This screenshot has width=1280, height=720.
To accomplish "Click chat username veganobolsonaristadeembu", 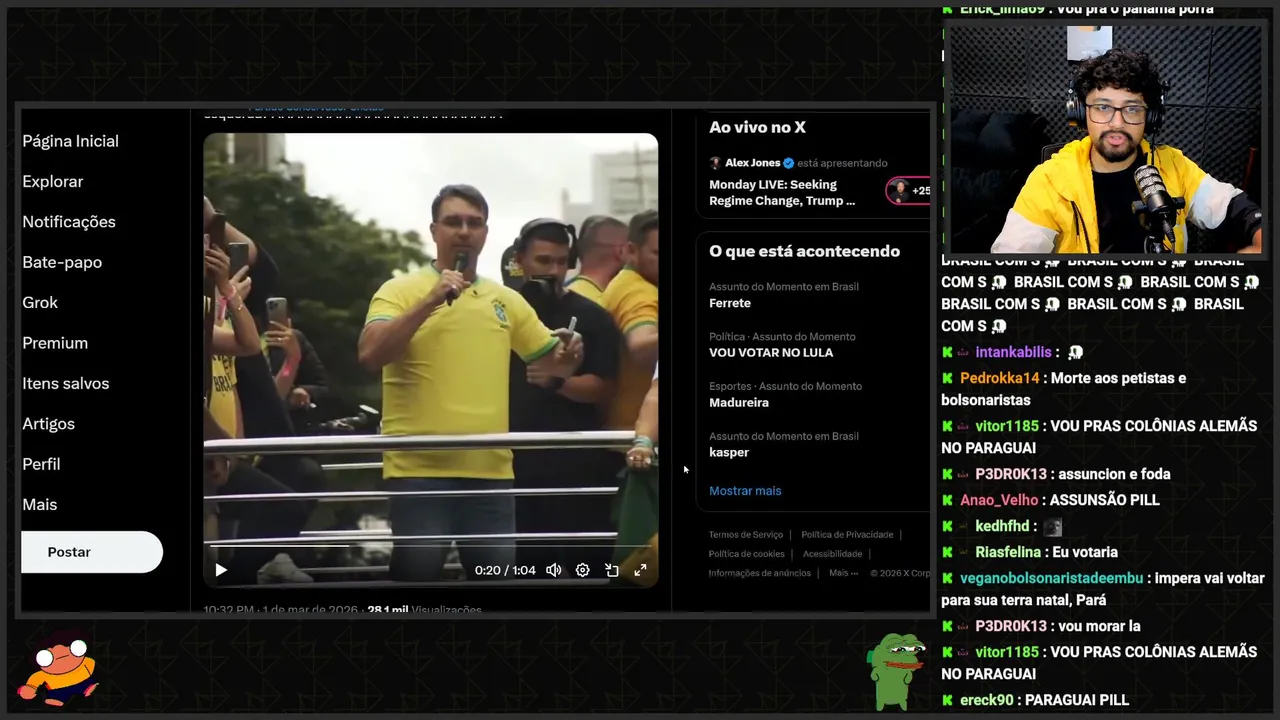I will pyautogui.click(x=1052, y=578).
